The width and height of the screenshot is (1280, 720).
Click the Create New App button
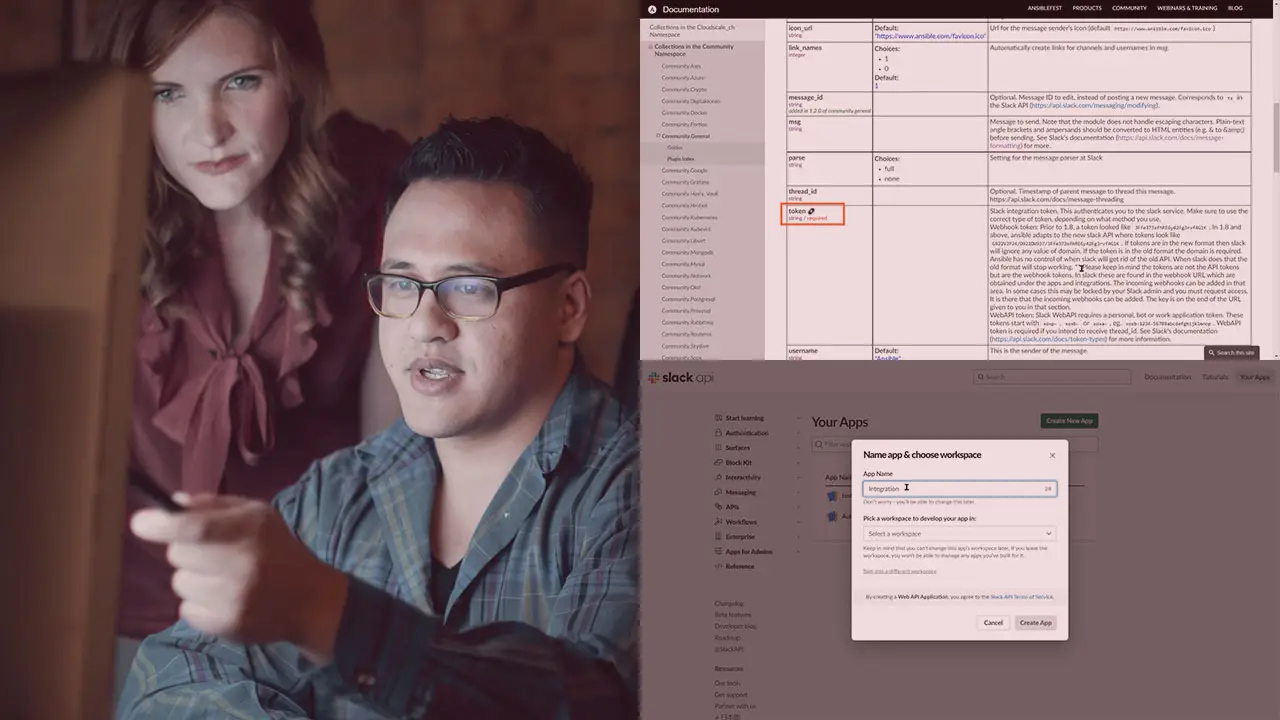(1069, 421)
